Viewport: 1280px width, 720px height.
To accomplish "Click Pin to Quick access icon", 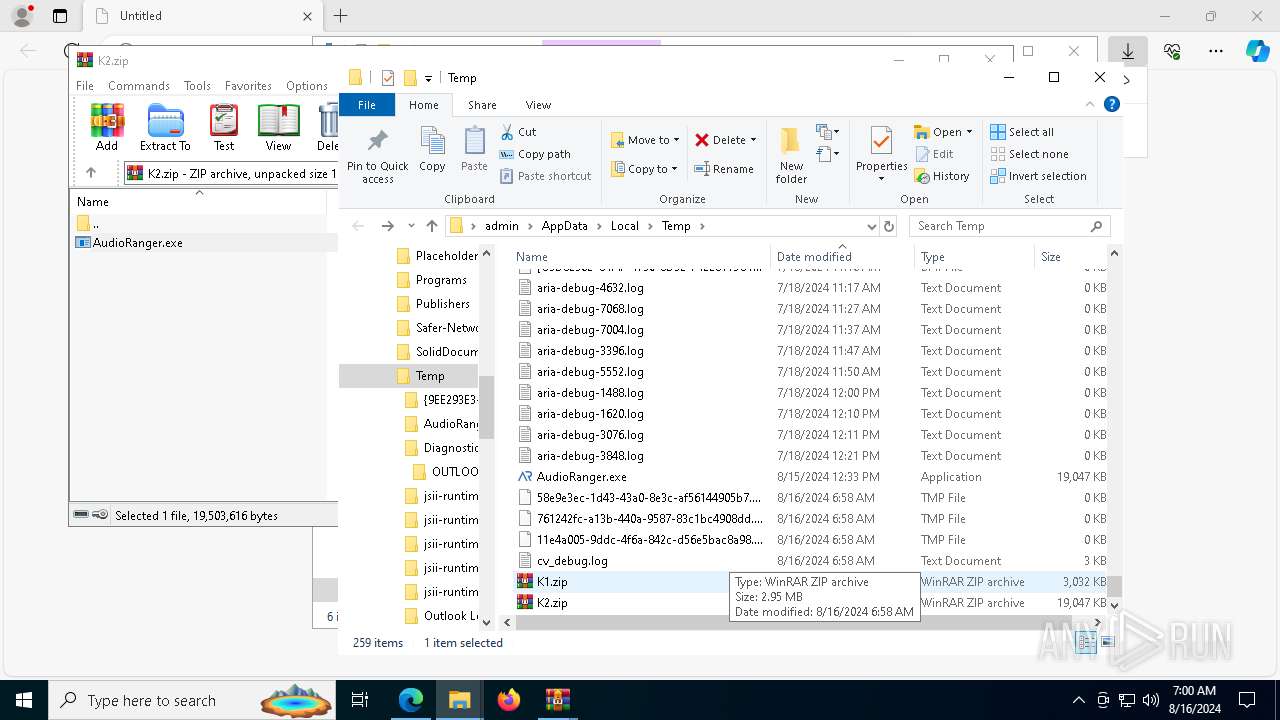I will coord(378,156).
